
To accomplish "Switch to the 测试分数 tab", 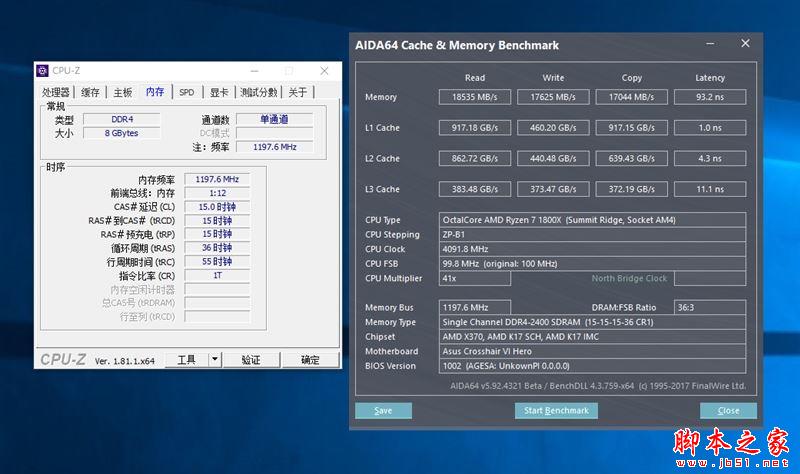I will point(258,92).
